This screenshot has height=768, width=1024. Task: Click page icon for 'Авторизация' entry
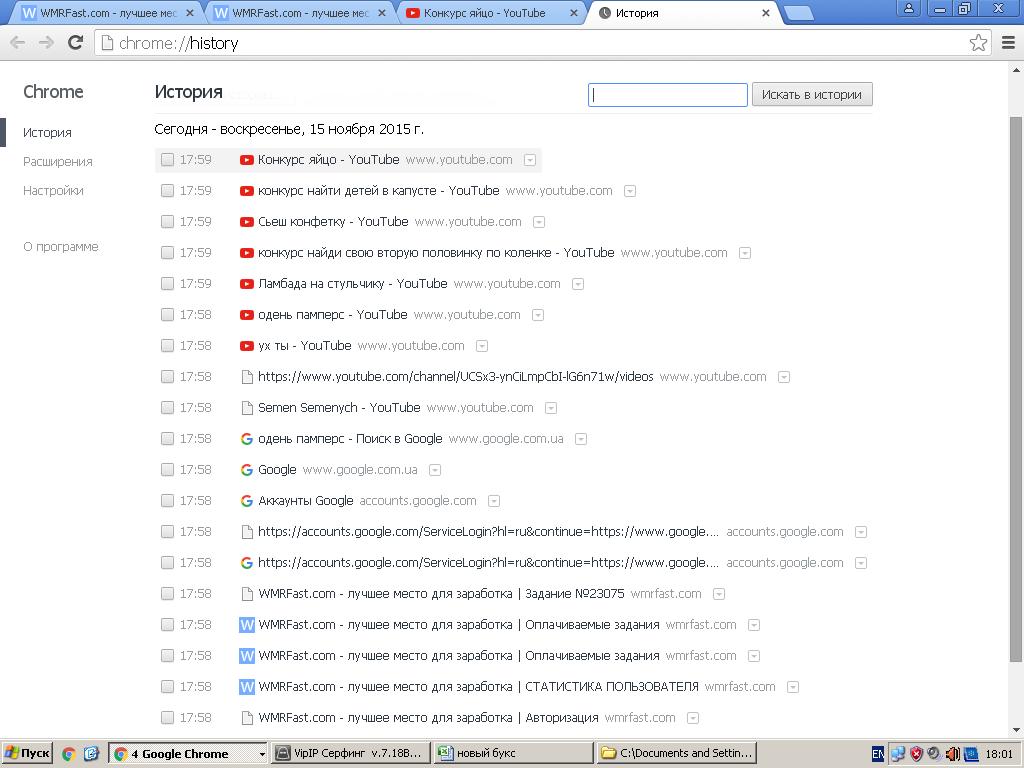coord(247,718)
